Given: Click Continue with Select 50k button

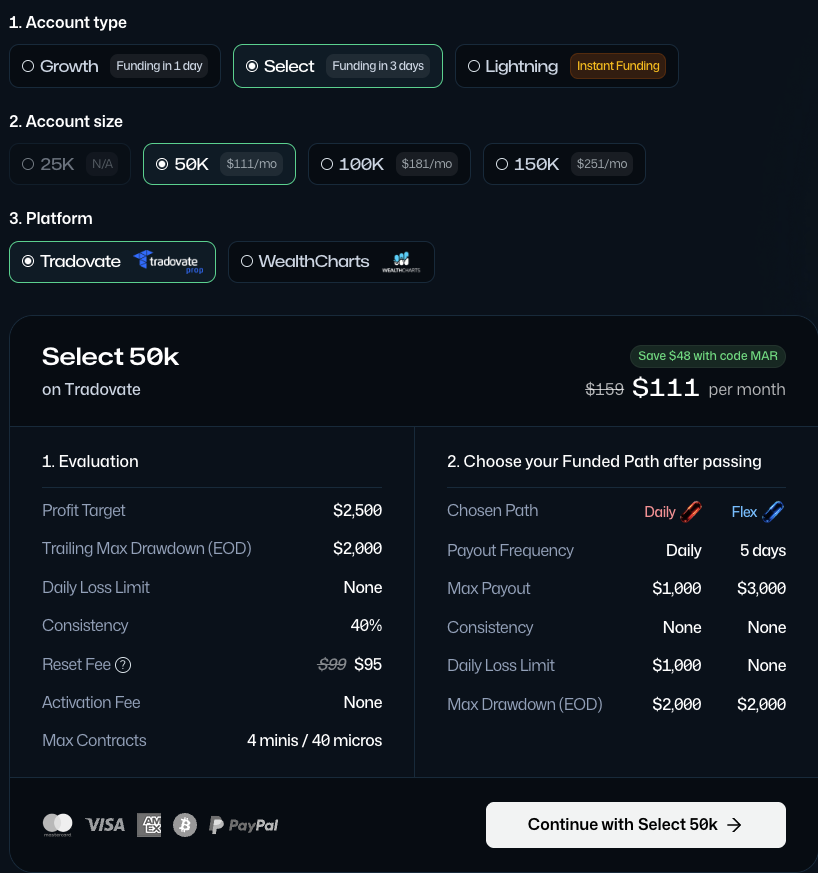Looking at the screenshot, I should coord(635,825).
